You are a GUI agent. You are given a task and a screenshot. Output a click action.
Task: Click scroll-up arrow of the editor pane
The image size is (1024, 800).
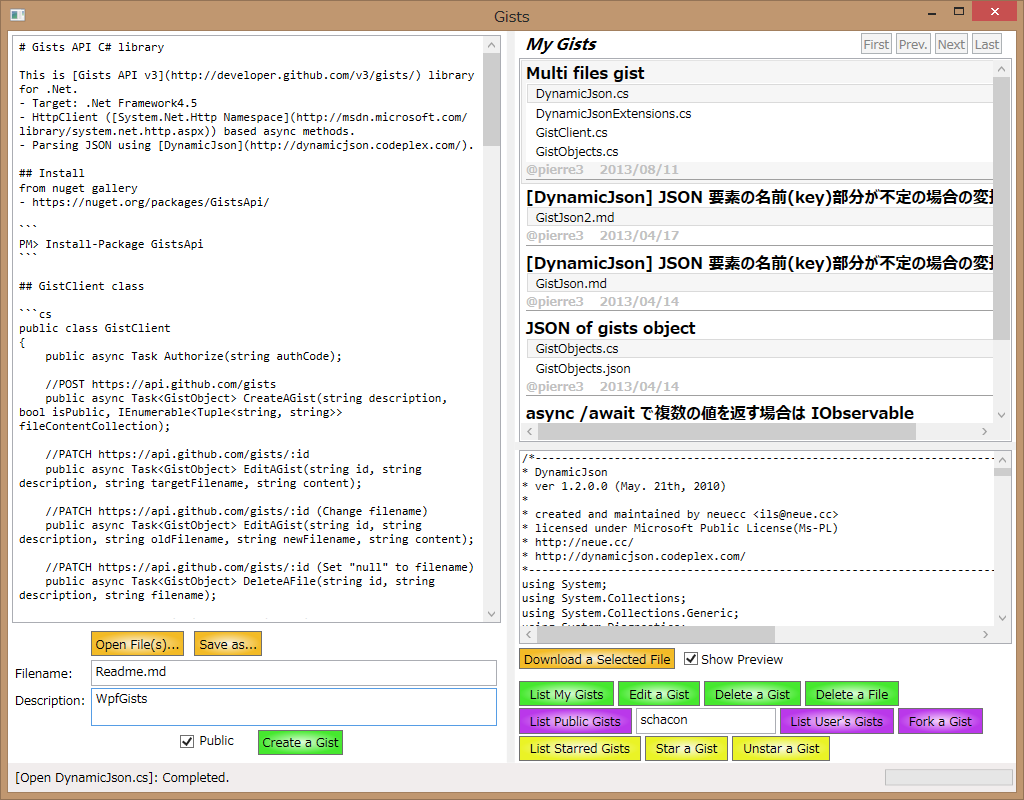[492, 44]
